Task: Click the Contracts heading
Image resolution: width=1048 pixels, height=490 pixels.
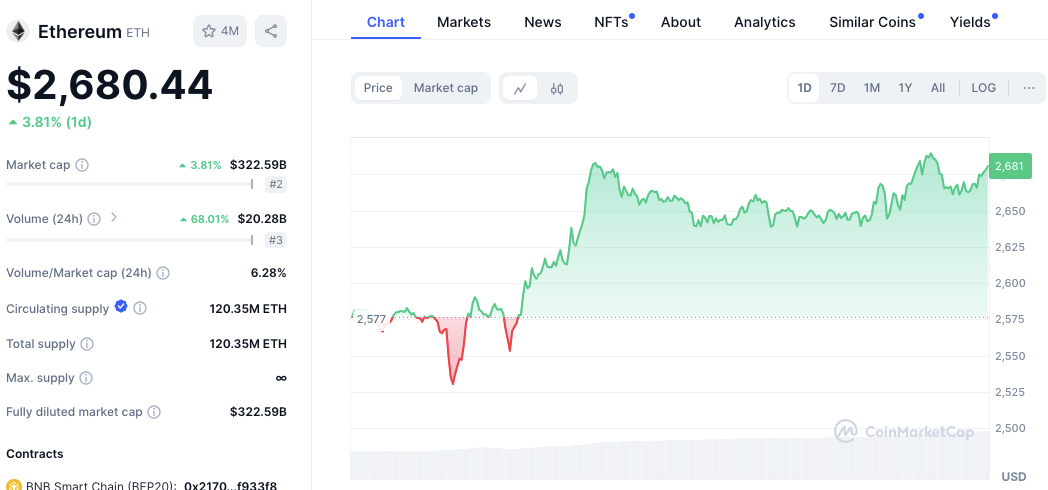Action: 35,454
